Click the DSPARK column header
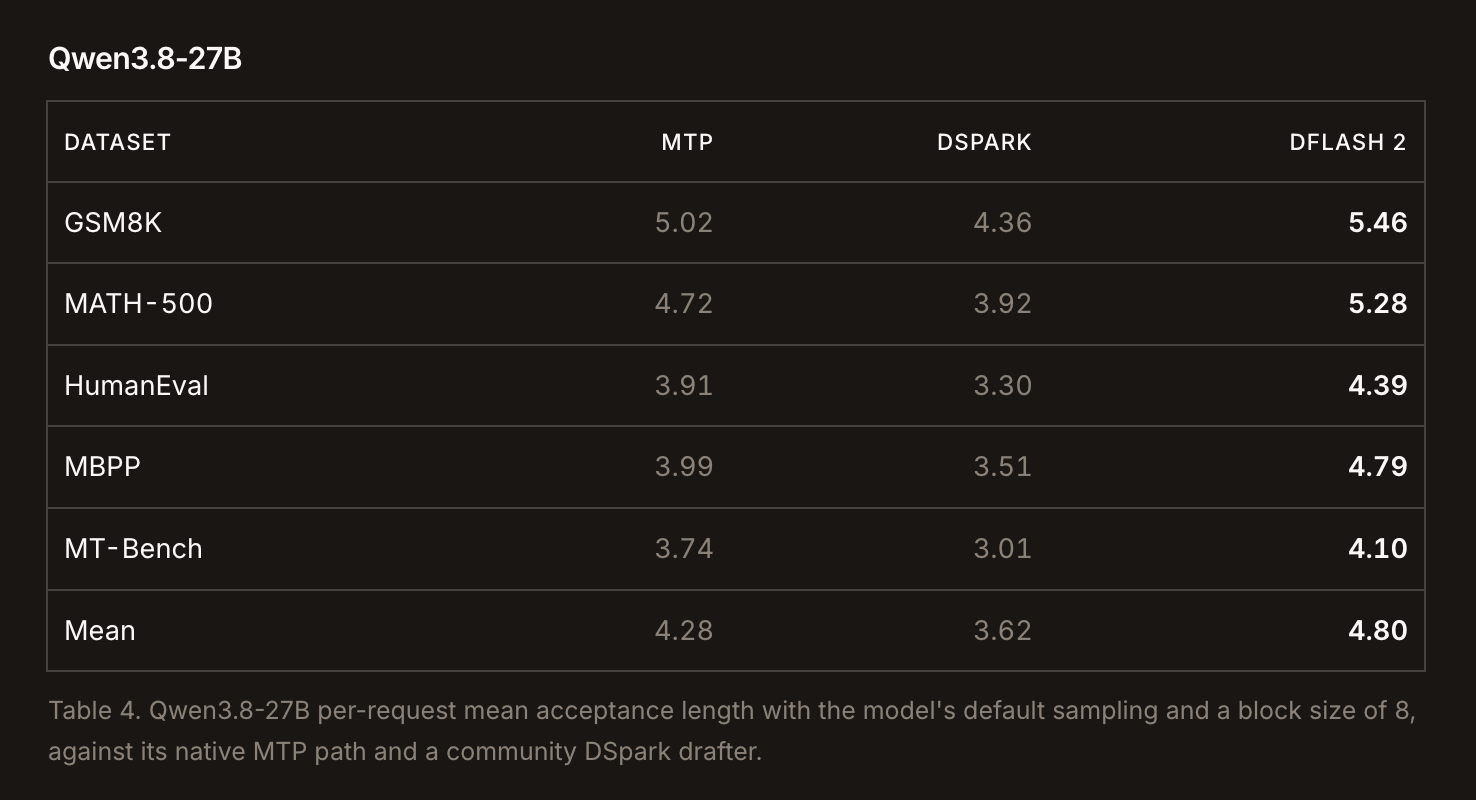The width and height of the screenshot is (1476, 800). (x=984, y=142)
